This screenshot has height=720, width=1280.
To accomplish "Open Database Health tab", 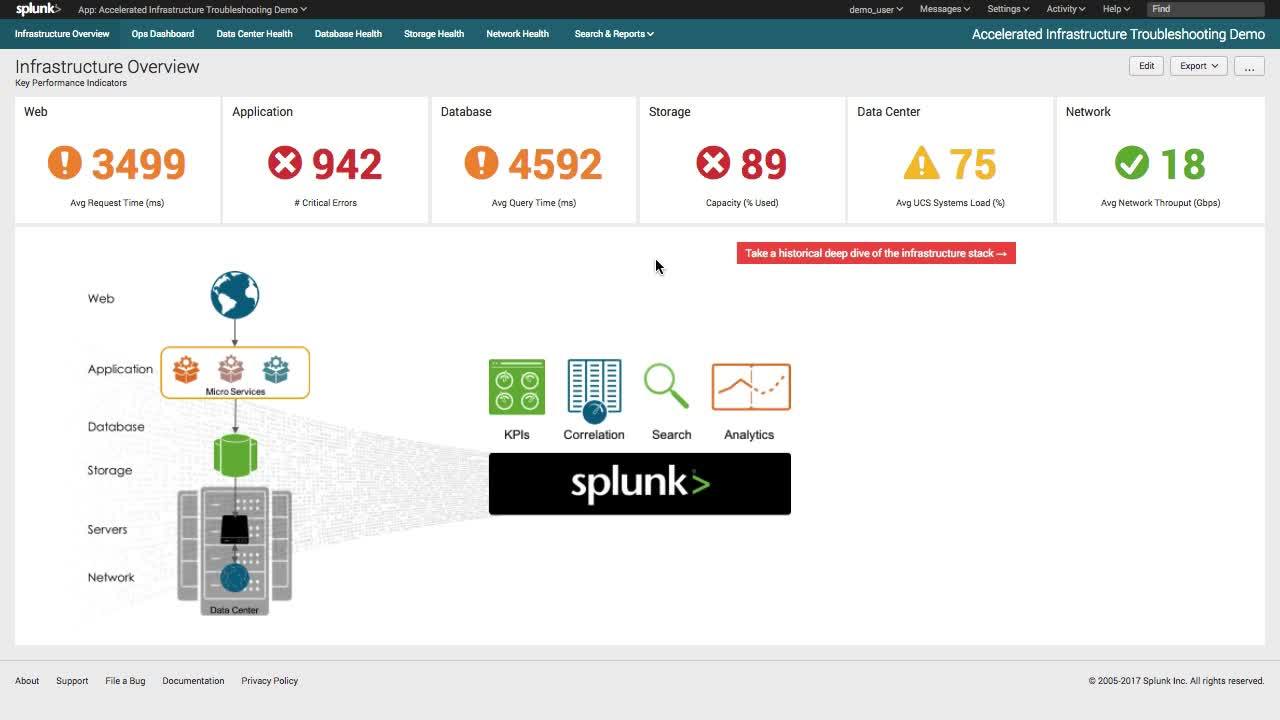I will (348, 34).
